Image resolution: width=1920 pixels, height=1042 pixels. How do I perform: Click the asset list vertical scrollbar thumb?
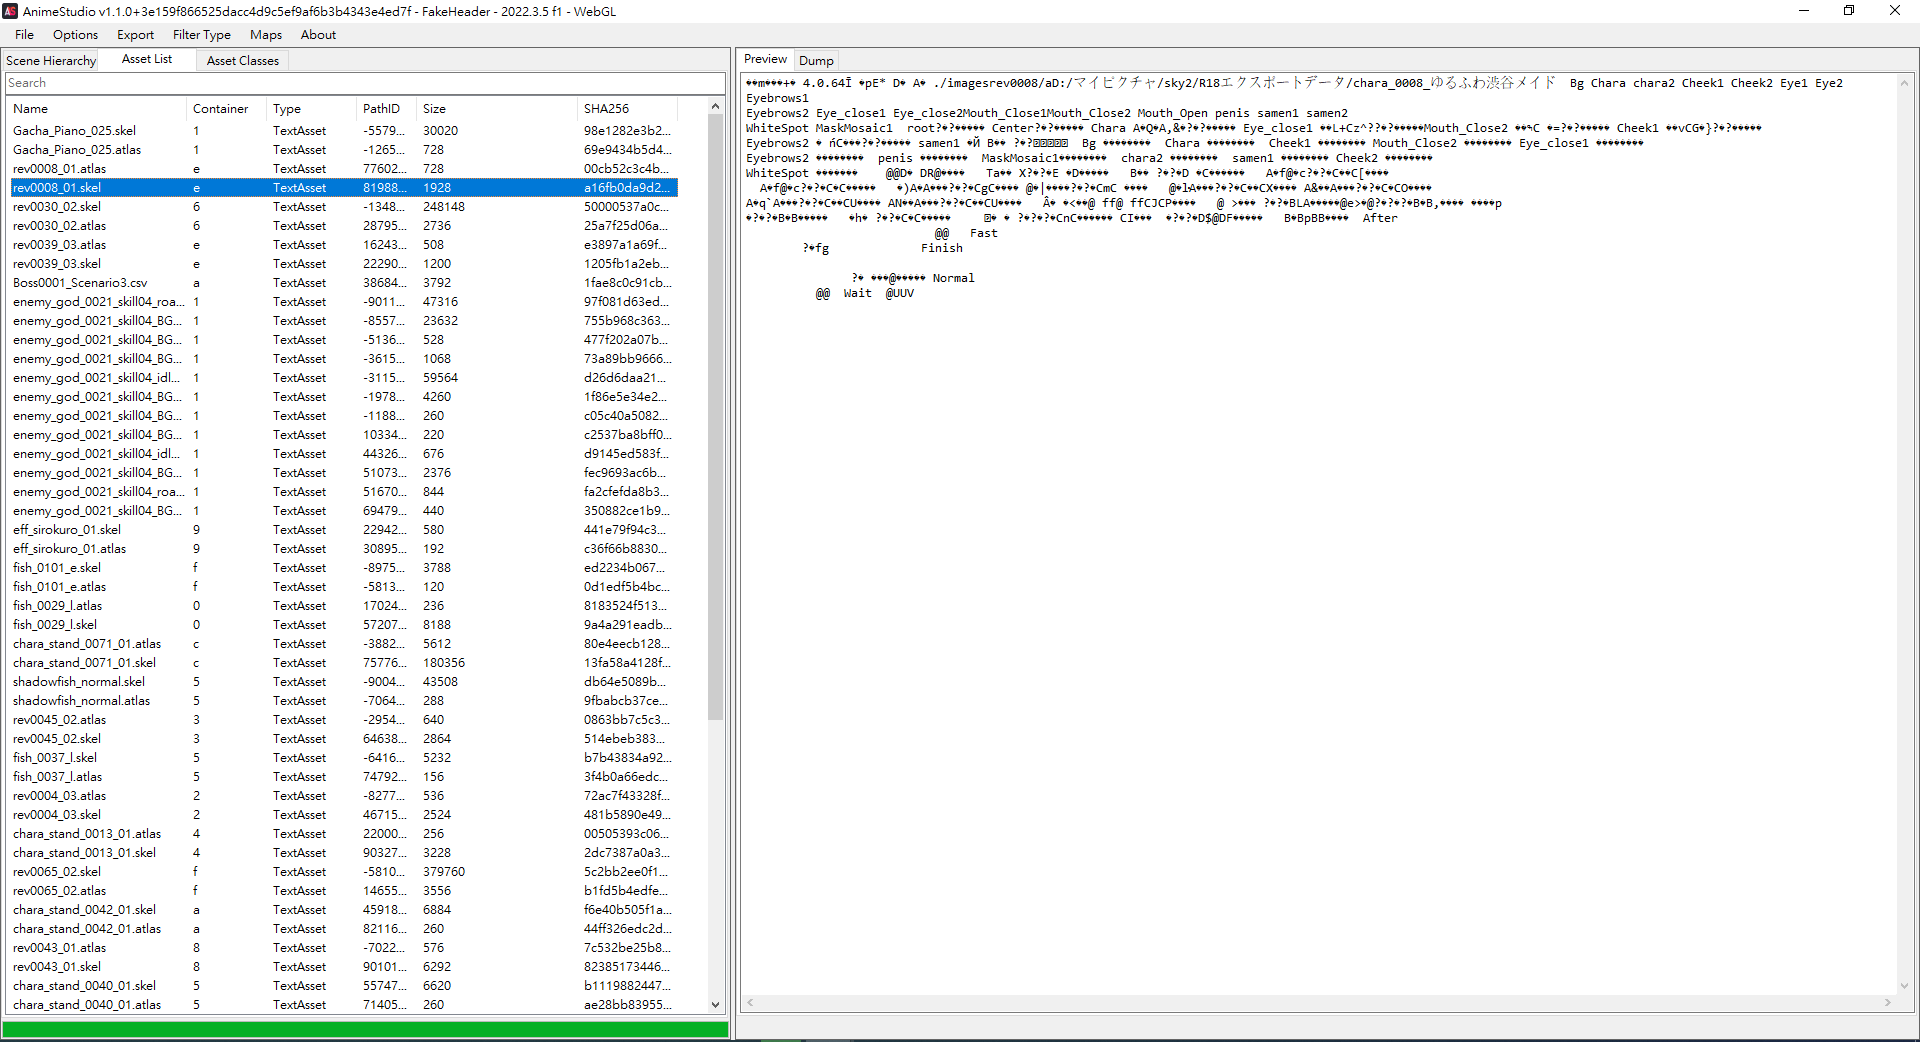(x=715, y=415)
